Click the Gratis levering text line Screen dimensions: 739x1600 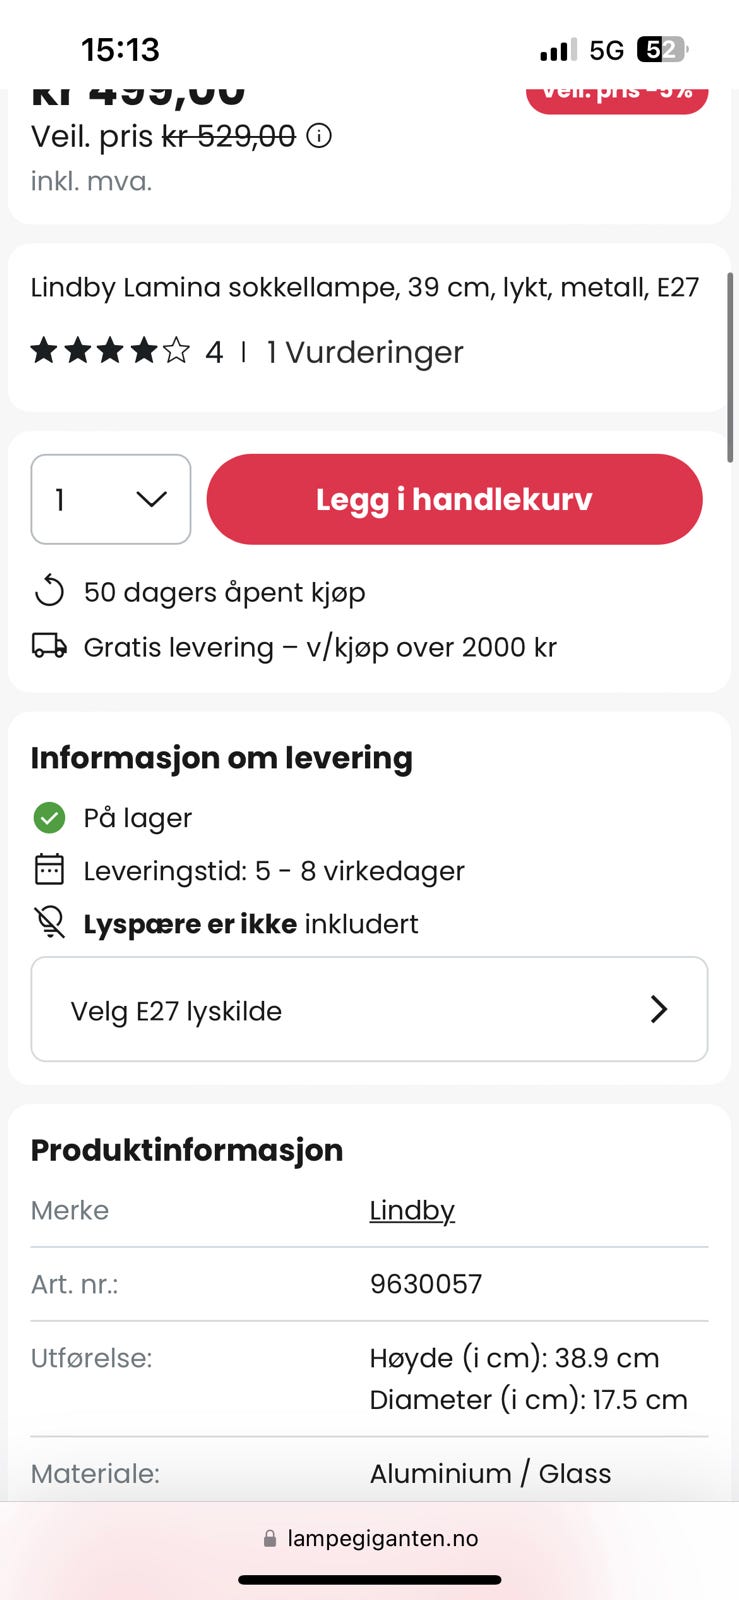tap(320, 647)
